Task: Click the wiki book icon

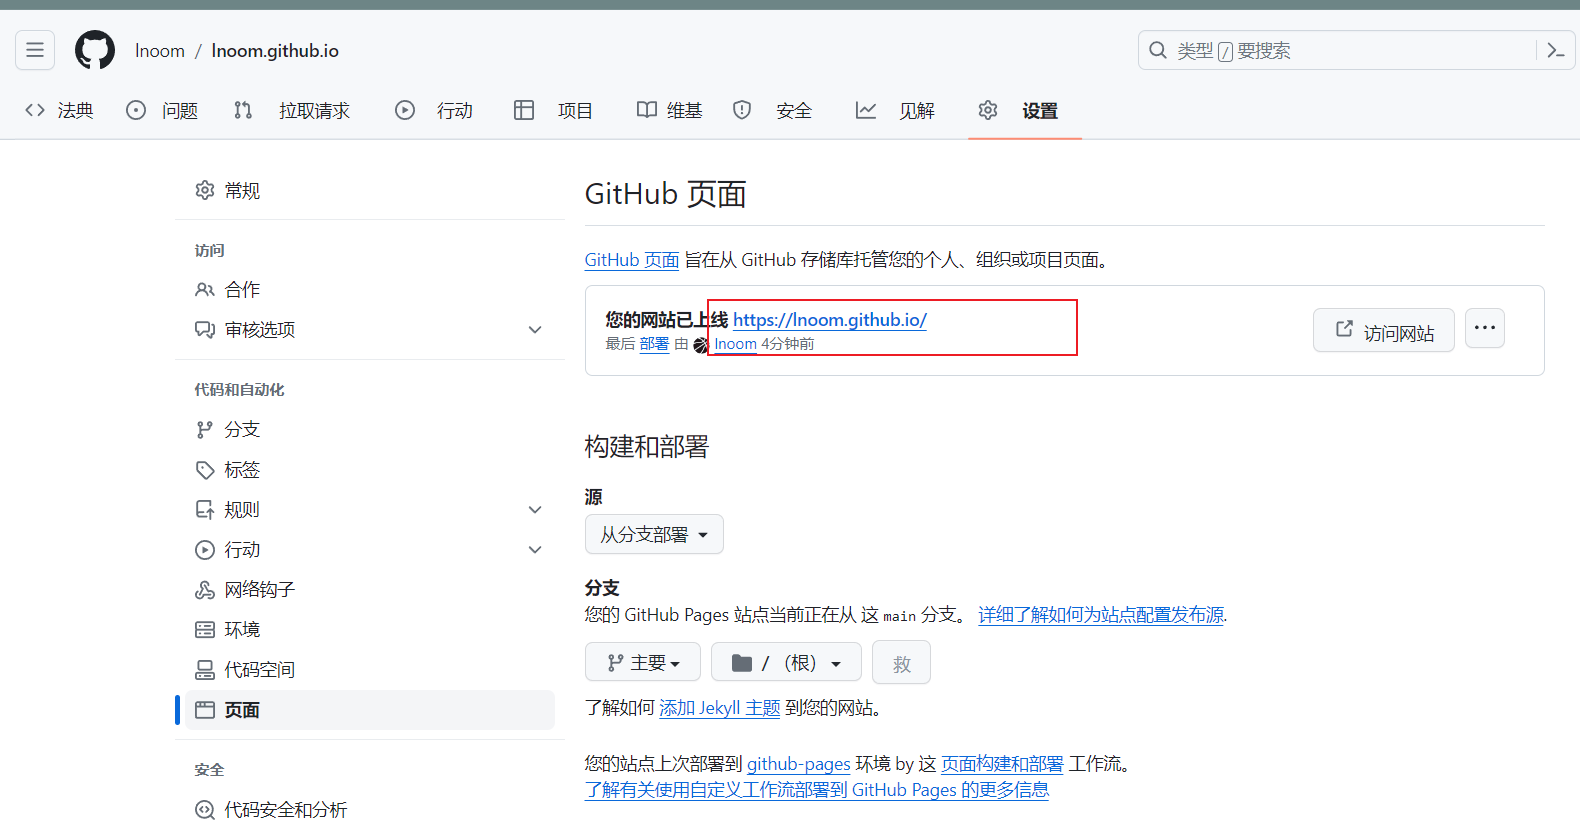Action: [x=647, y=110]
